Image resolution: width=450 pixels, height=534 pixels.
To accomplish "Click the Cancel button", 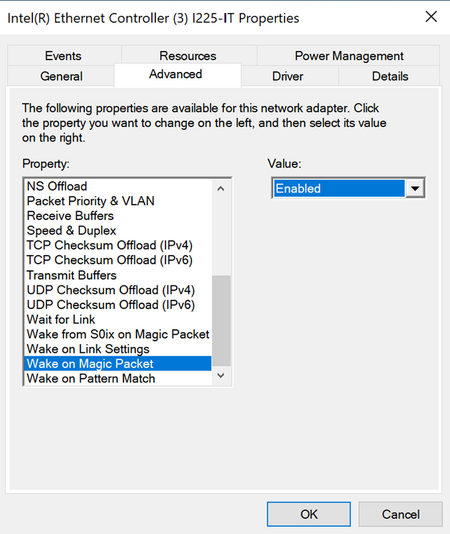I will click(401, 514).
